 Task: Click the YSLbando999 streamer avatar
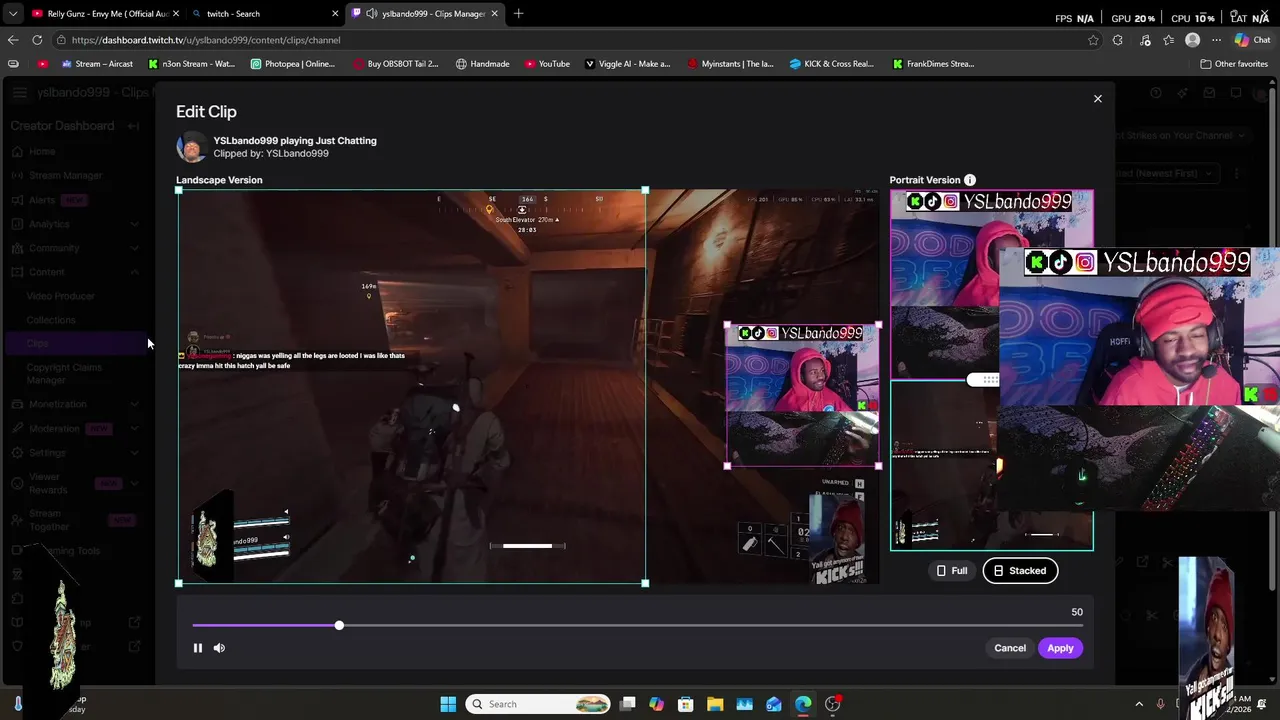pyautogui.click(x=191, y=147)
